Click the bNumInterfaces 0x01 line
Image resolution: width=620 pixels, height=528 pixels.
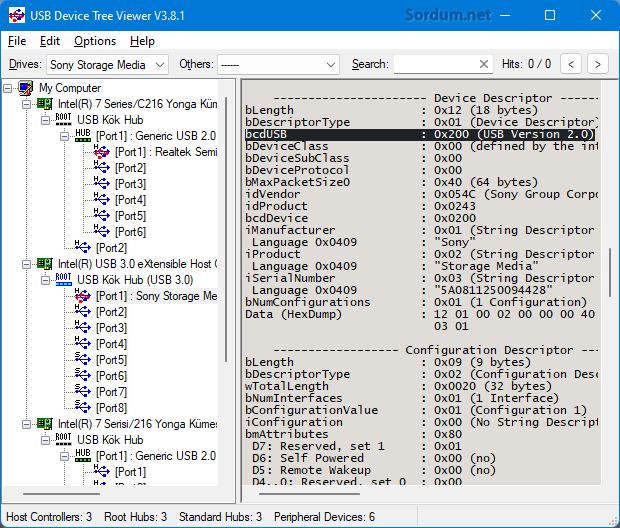click(402, 398)
